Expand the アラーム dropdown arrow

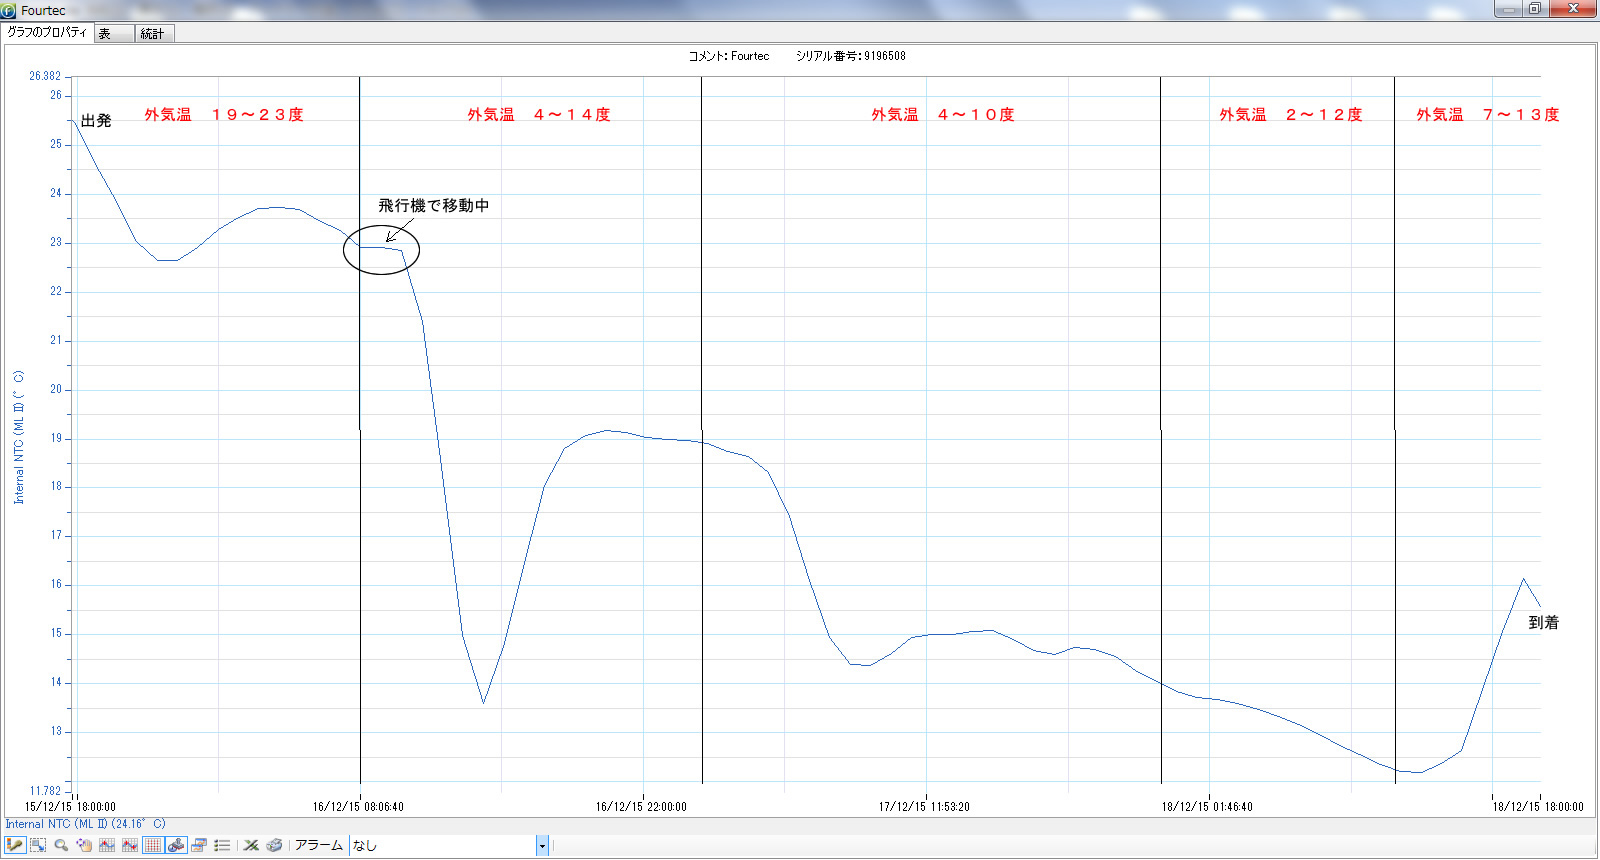(542, 846)
